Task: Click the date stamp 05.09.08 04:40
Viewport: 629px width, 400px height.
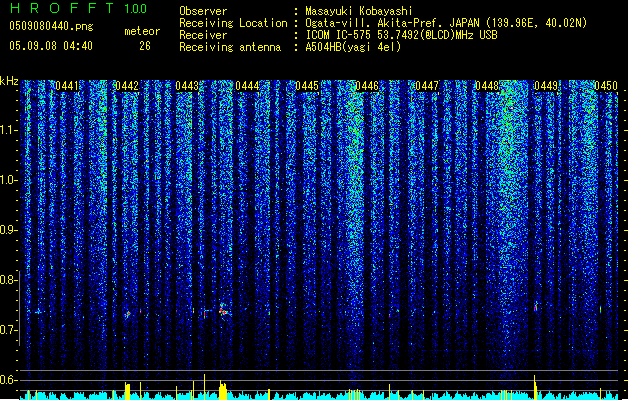Action: [x=51, y=46]
